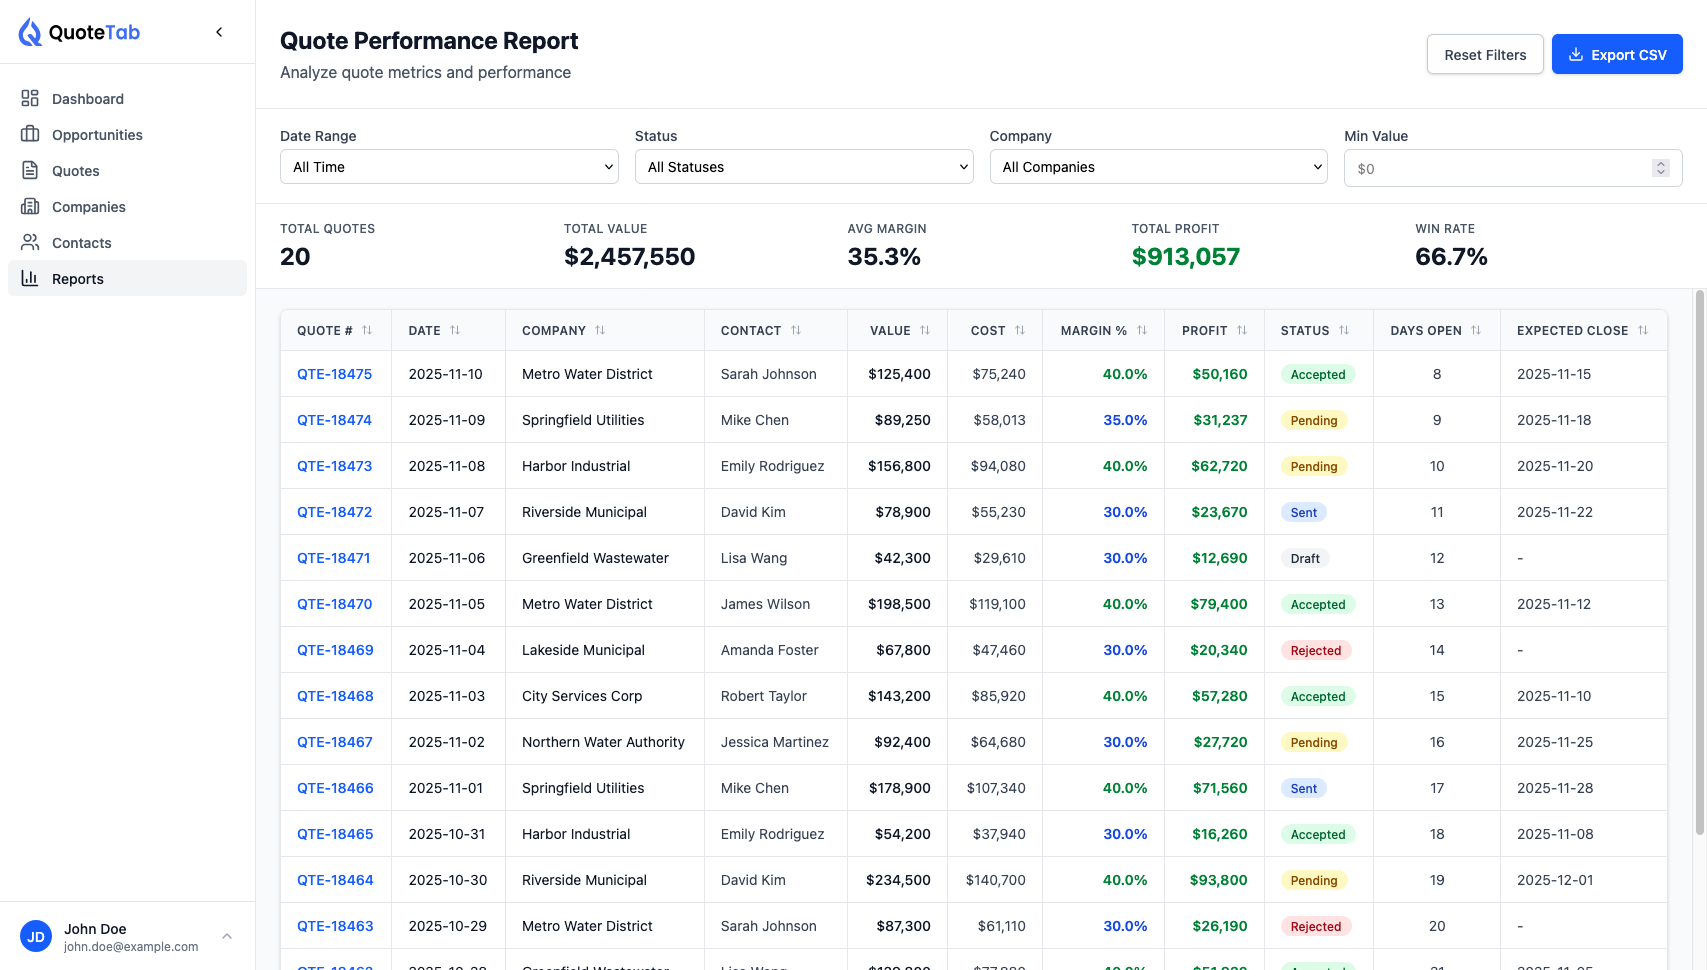Sort by Expected Close sort icon
The width and height of the screenshot is (1707, 970).
pos(1643,330)
